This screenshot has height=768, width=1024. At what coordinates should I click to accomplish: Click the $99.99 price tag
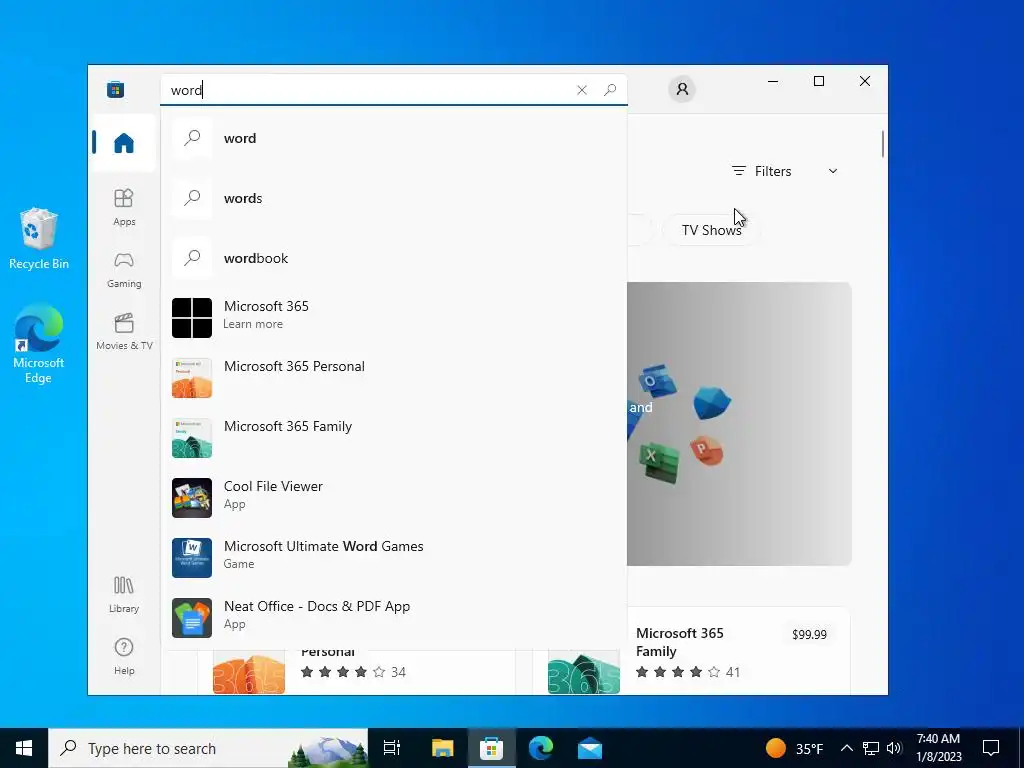[809, 635]
